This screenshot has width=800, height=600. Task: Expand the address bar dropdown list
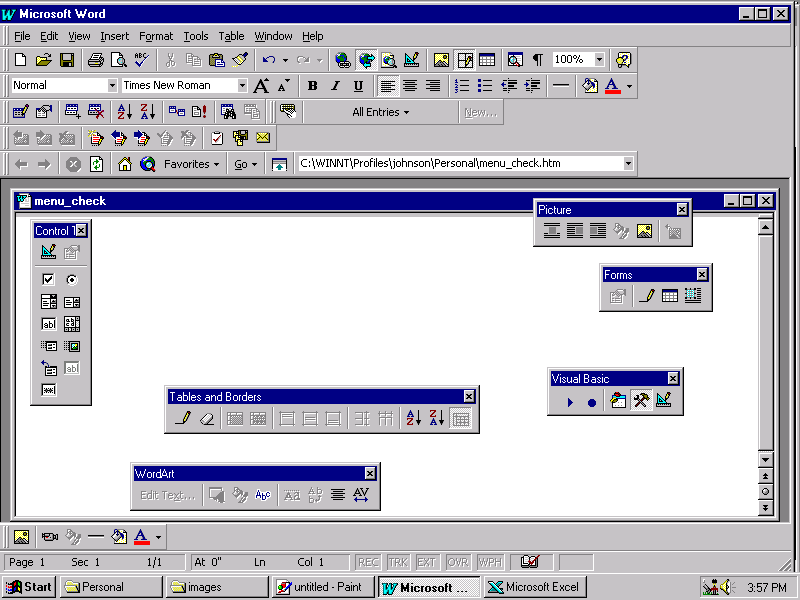pos(628,164)
